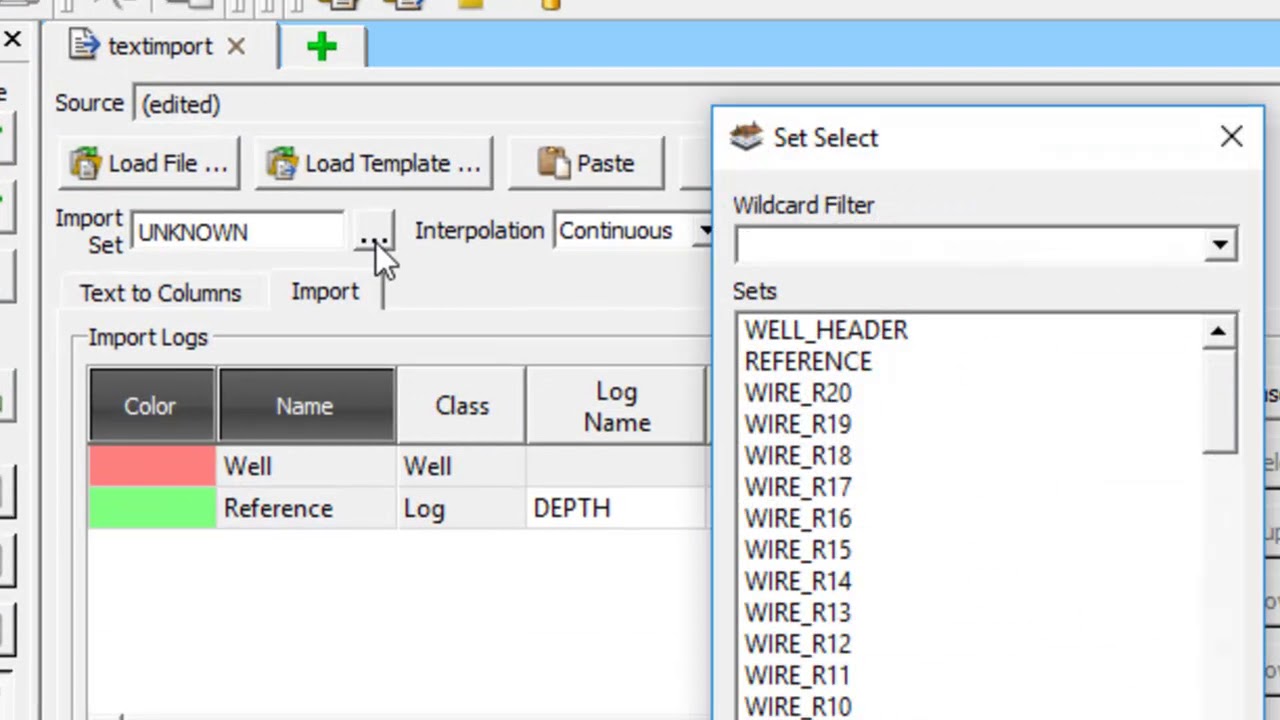Click the Load Template button

pos(374,163)
